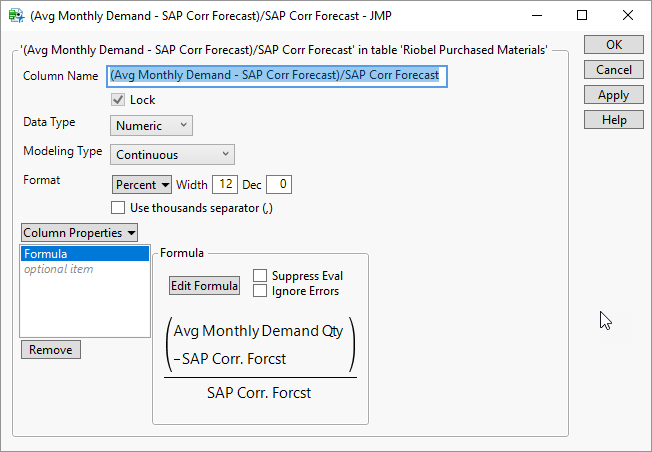
Task: Remove the selected column property
Action: point(50,350)
